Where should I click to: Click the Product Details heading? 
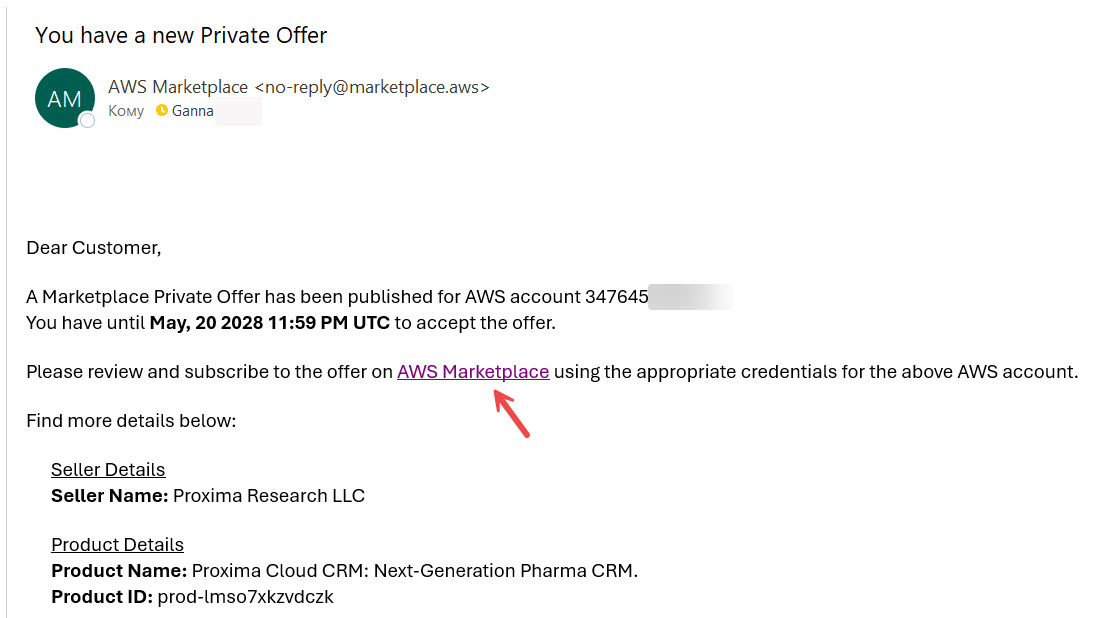117,545
